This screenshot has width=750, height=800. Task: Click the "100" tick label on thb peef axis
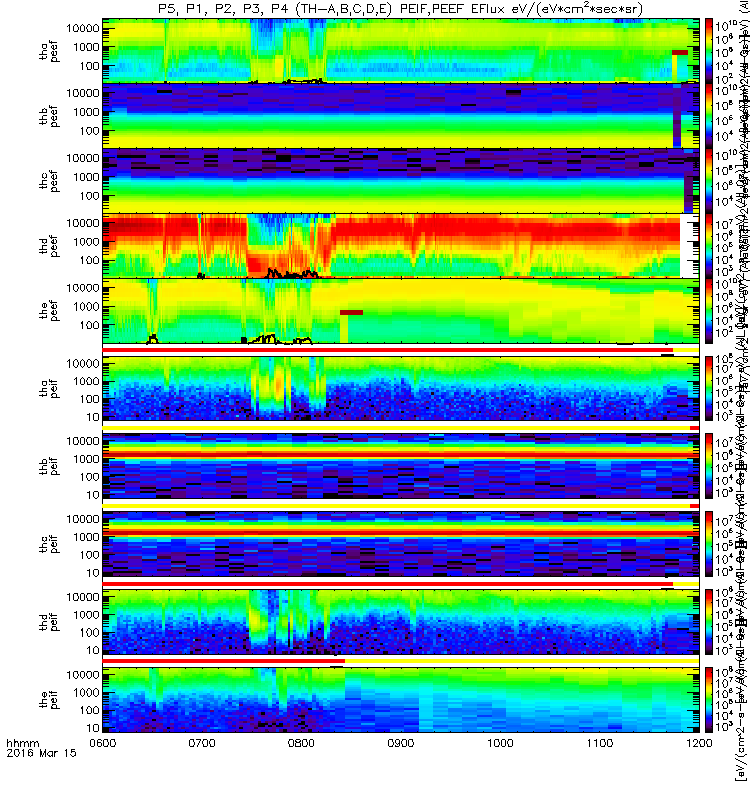(90, 131)
